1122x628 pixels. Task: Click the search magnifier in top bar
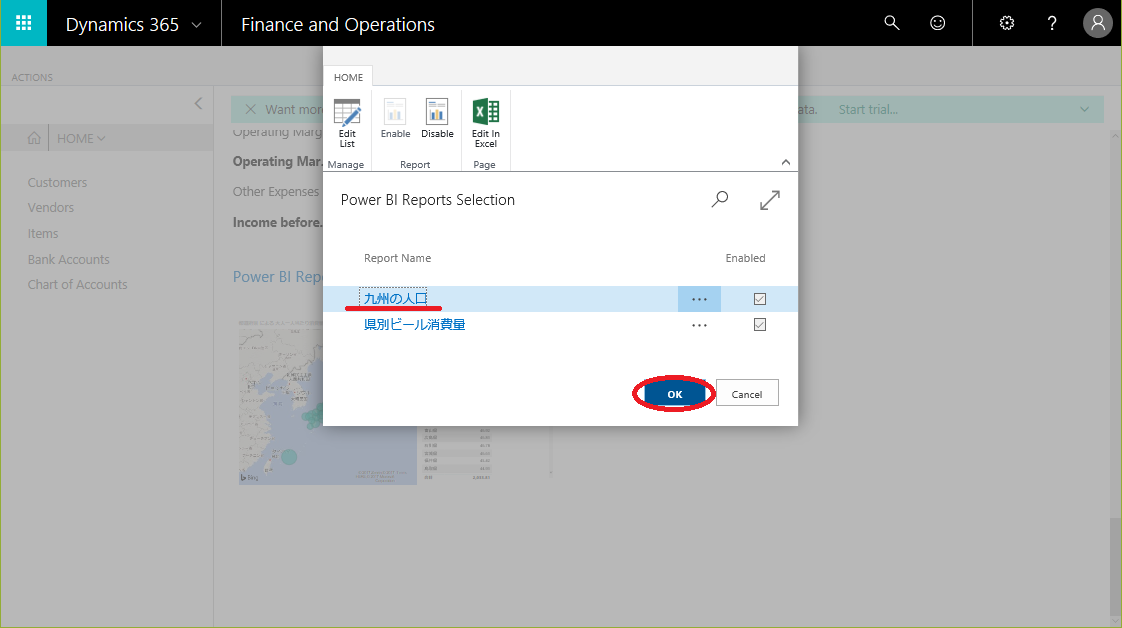[x=892, y=23]
